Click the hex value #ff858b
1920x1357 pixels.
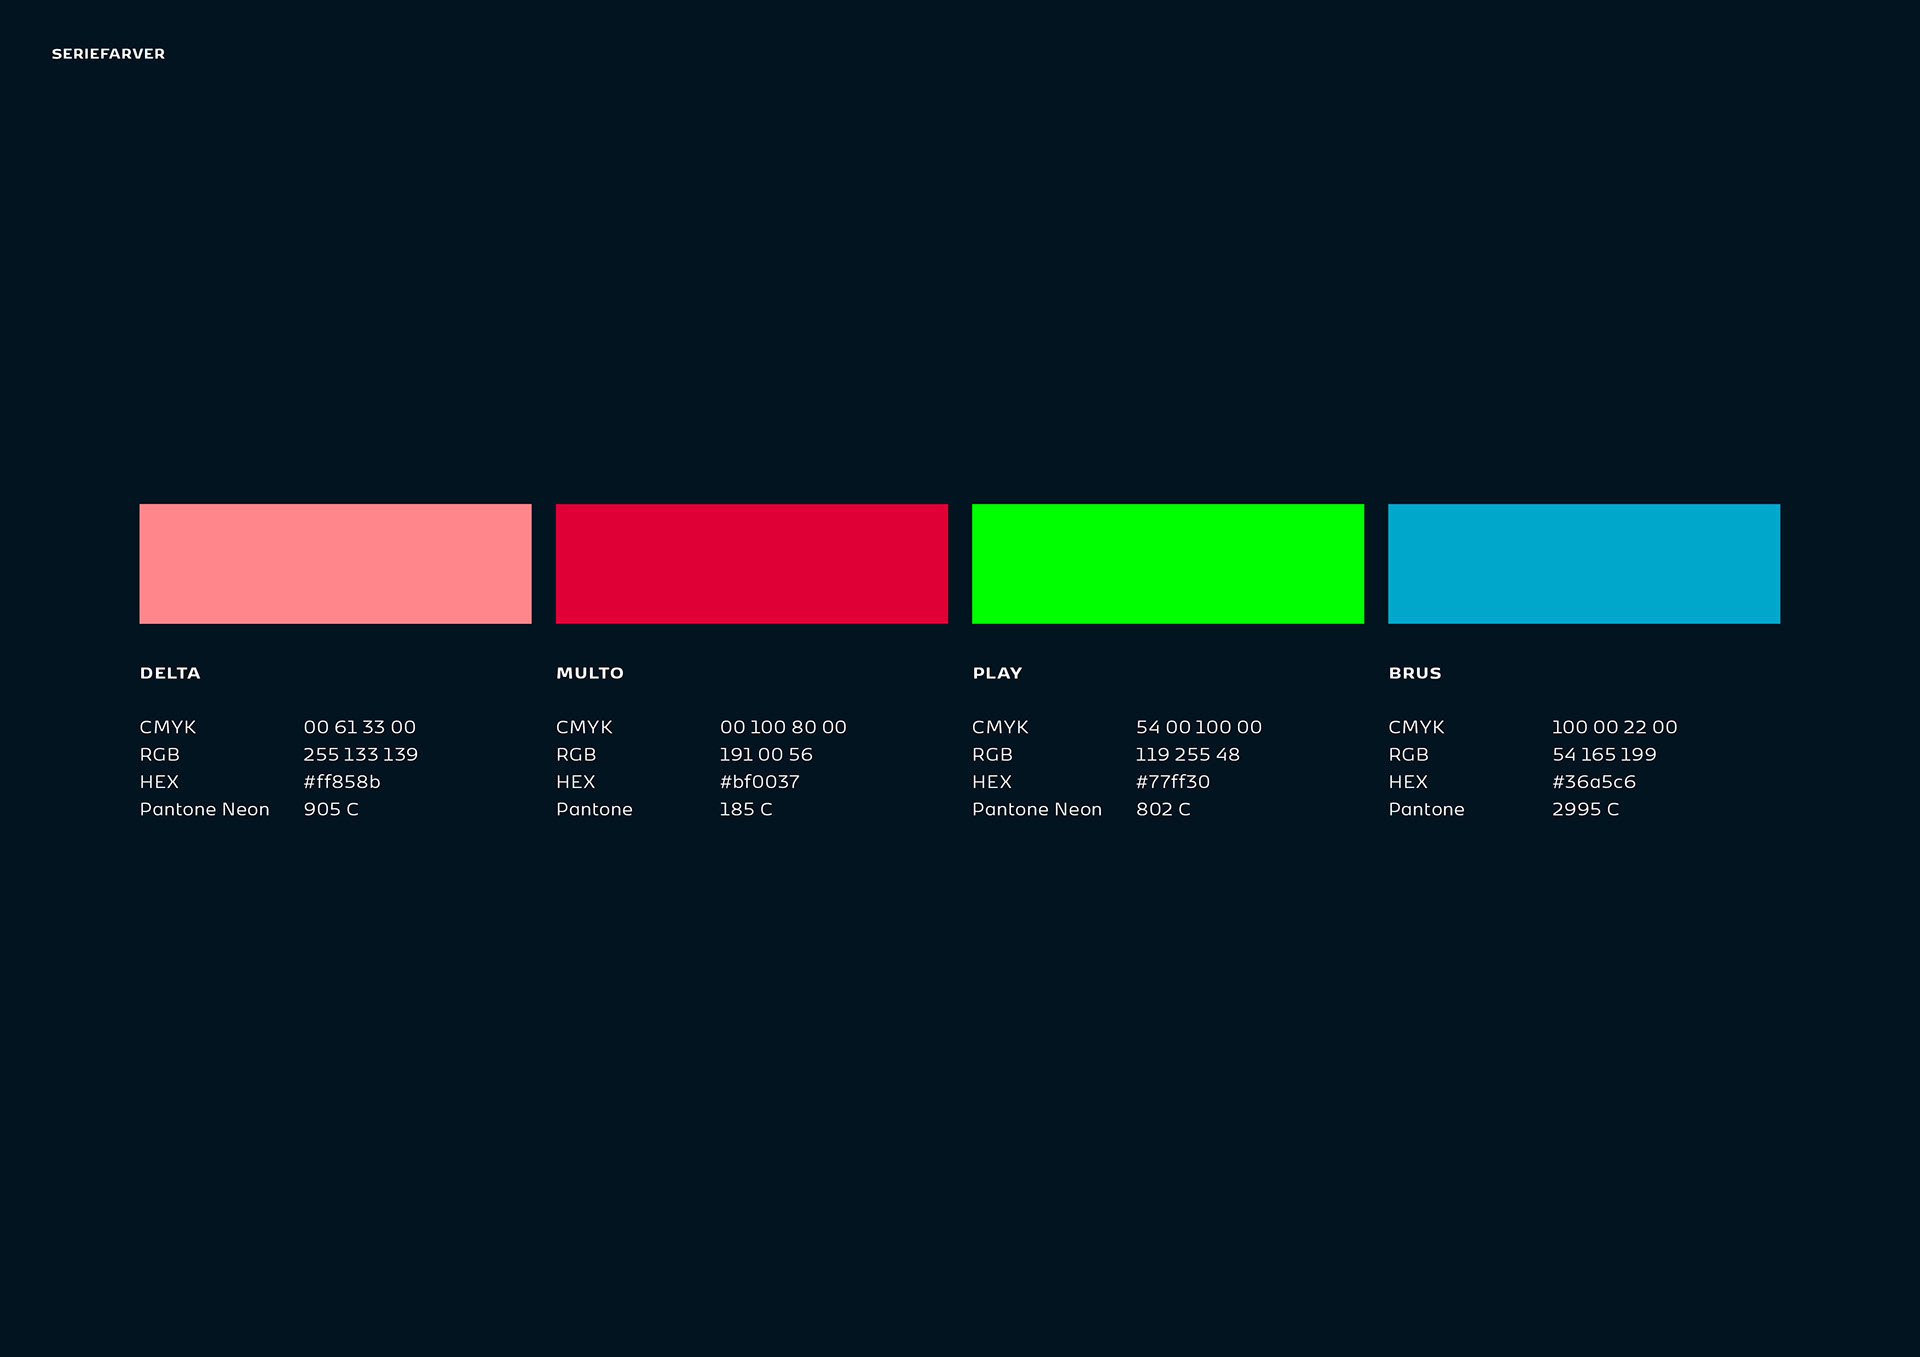click(342, 782)
